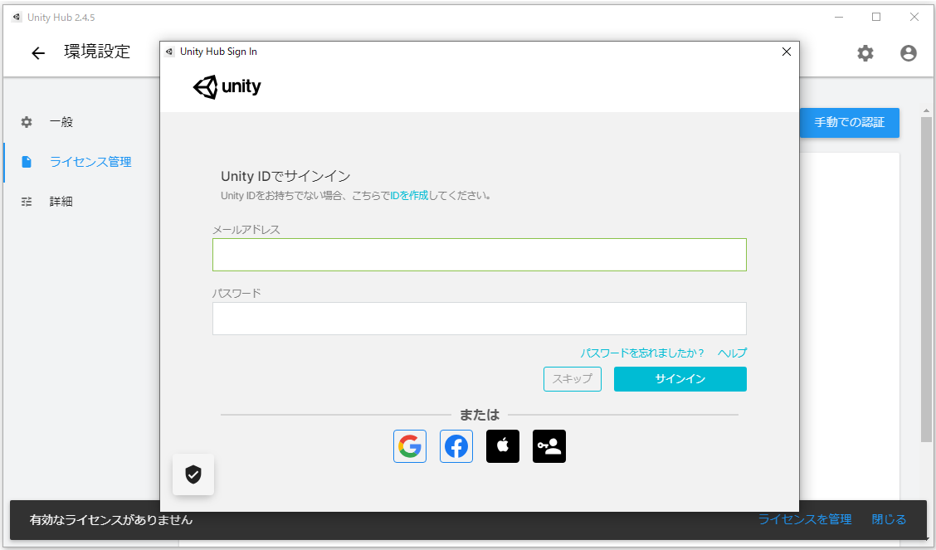Screen dimensions: 936x550
Task: Sign in with the Google icon
Action: (x=410, y=446)
